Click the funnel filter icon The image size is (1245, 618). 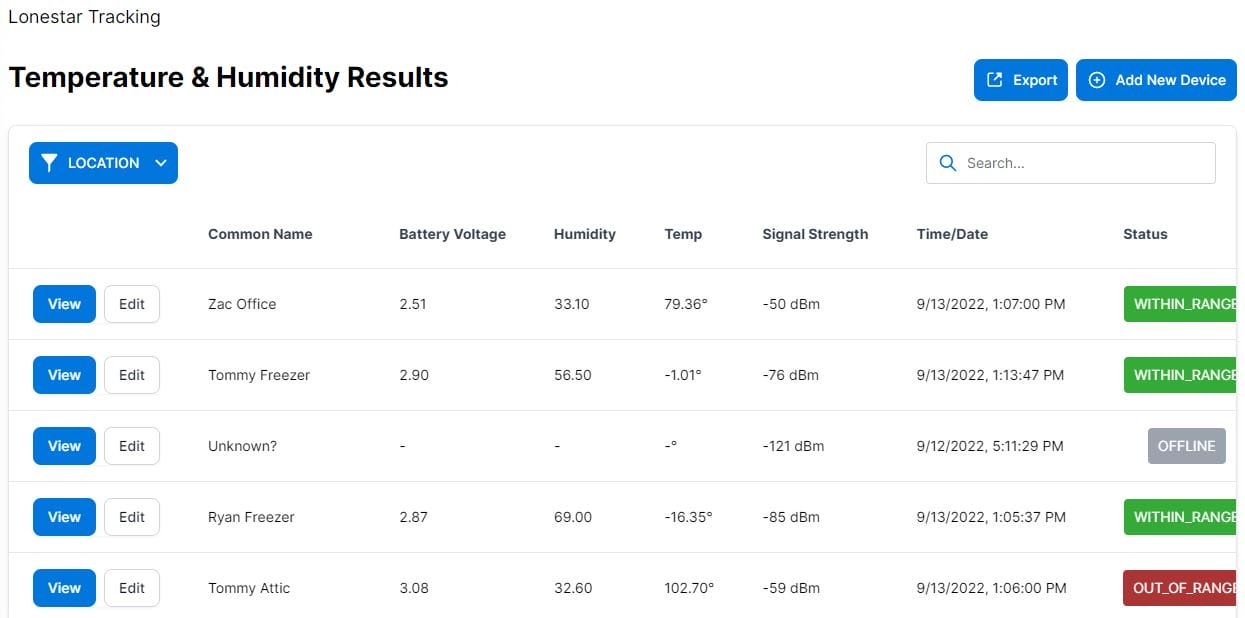[x=49, y=163]
